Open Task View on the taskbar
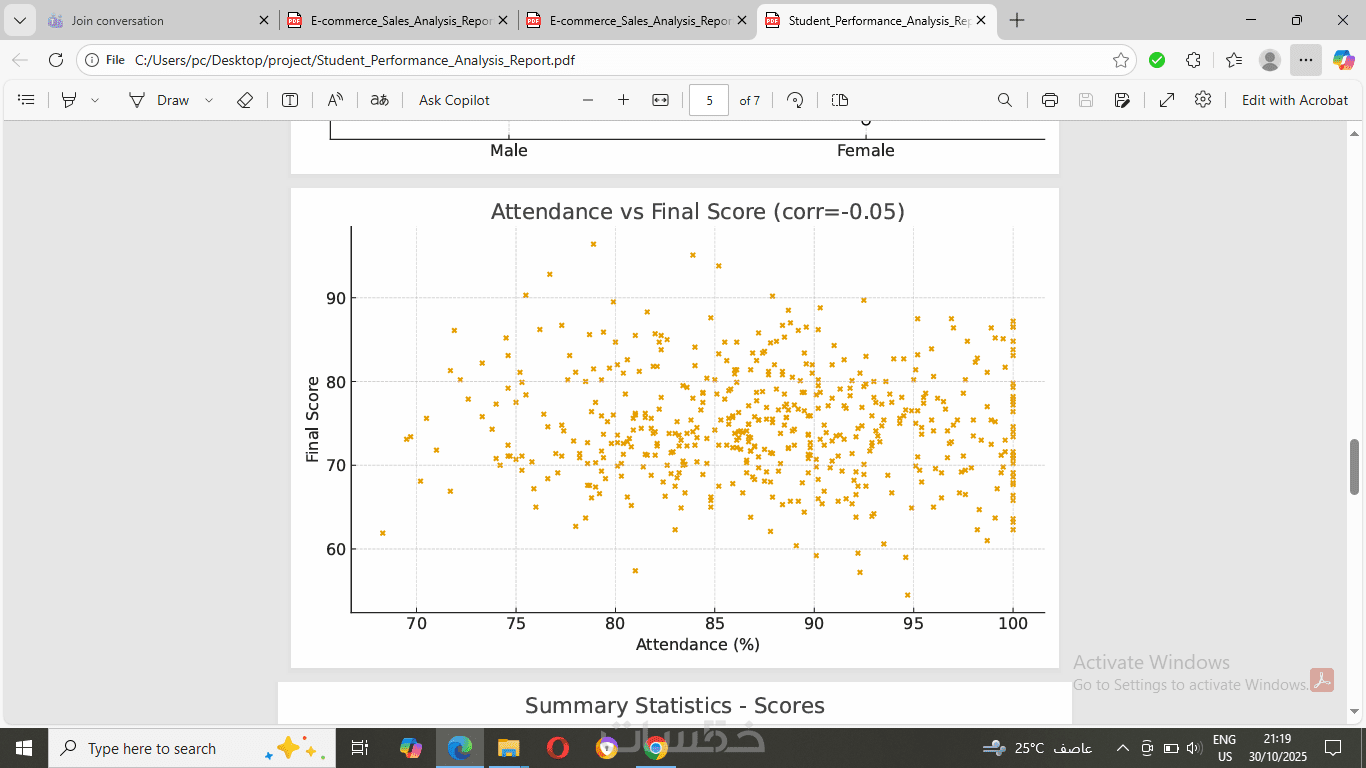1366x768 pixels. [359, 748]
